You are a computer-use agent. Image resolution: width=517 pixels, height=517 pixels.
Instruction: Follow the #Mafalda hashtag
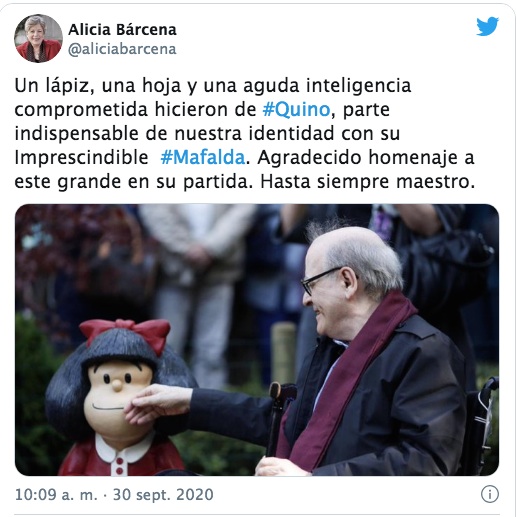tap(203, 157)
